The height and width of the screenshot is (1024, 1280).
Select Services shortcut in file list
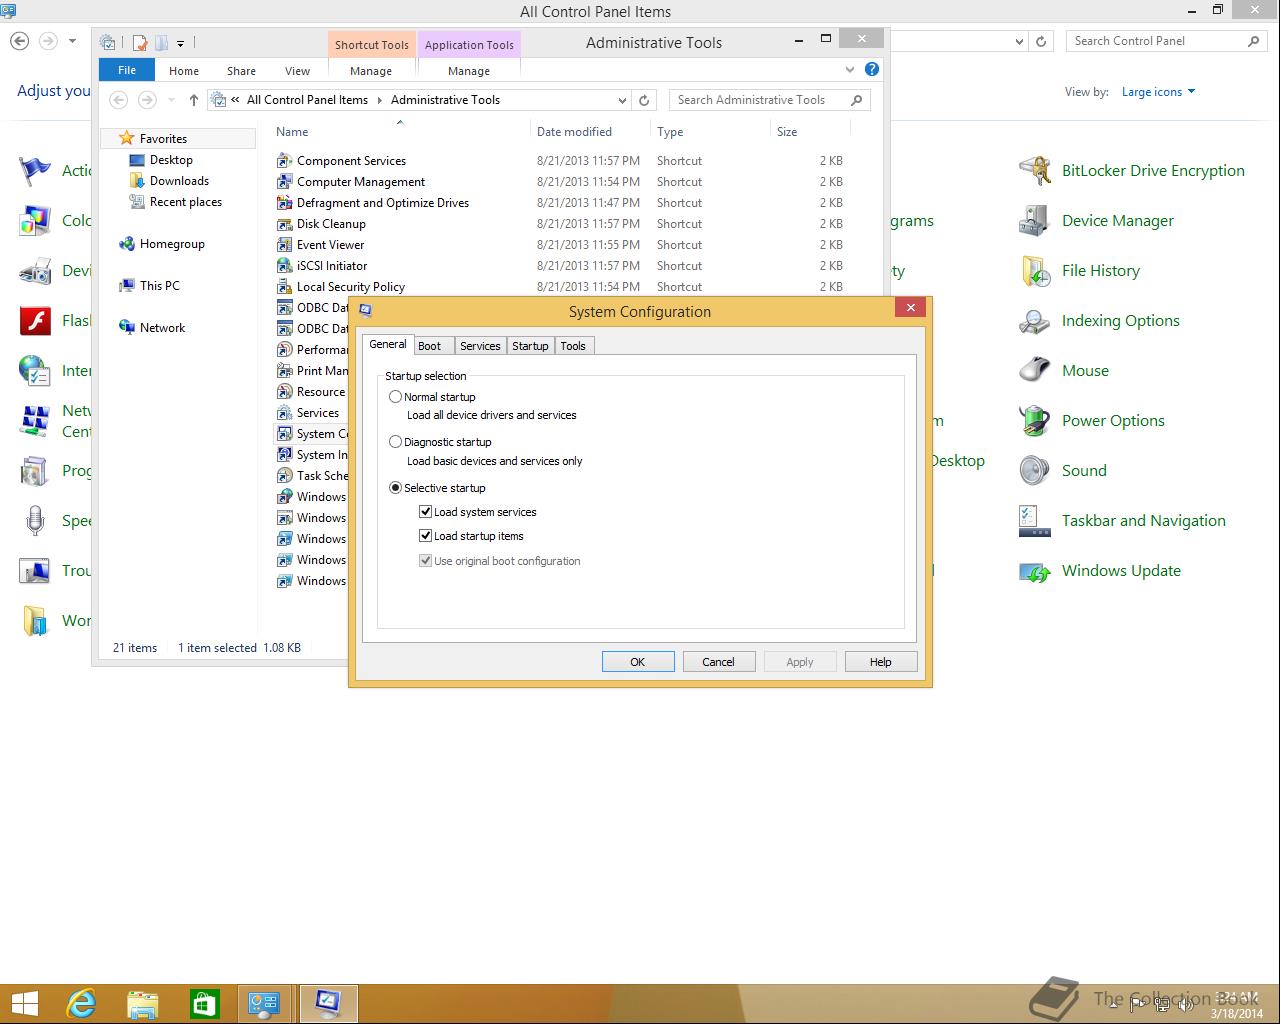tap(317, 413)
